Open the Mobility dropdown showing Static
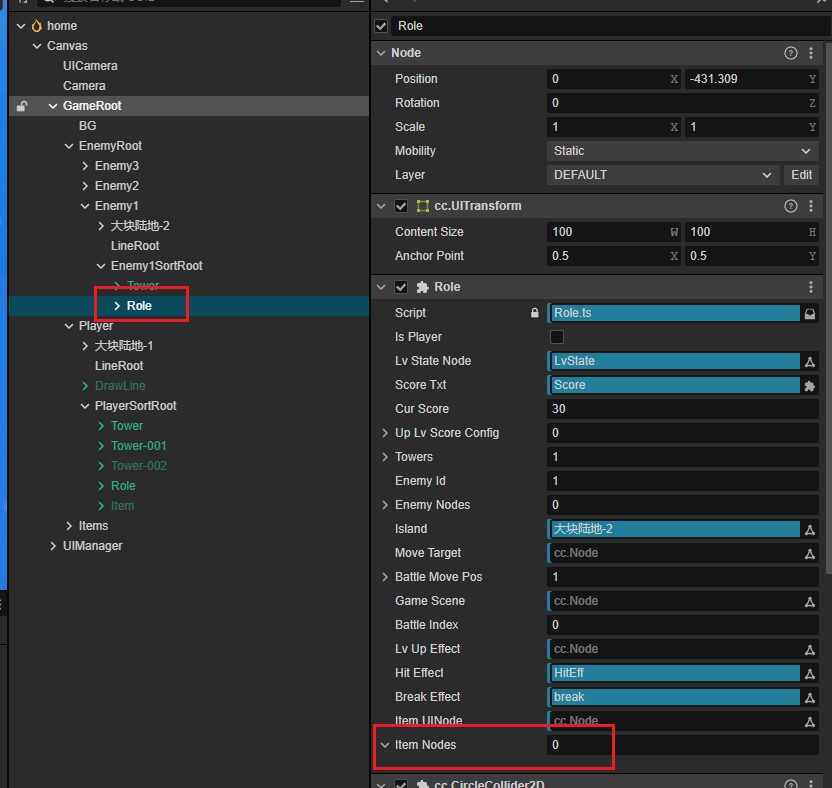This screenshot has height=788, width=832. [682, 151]
